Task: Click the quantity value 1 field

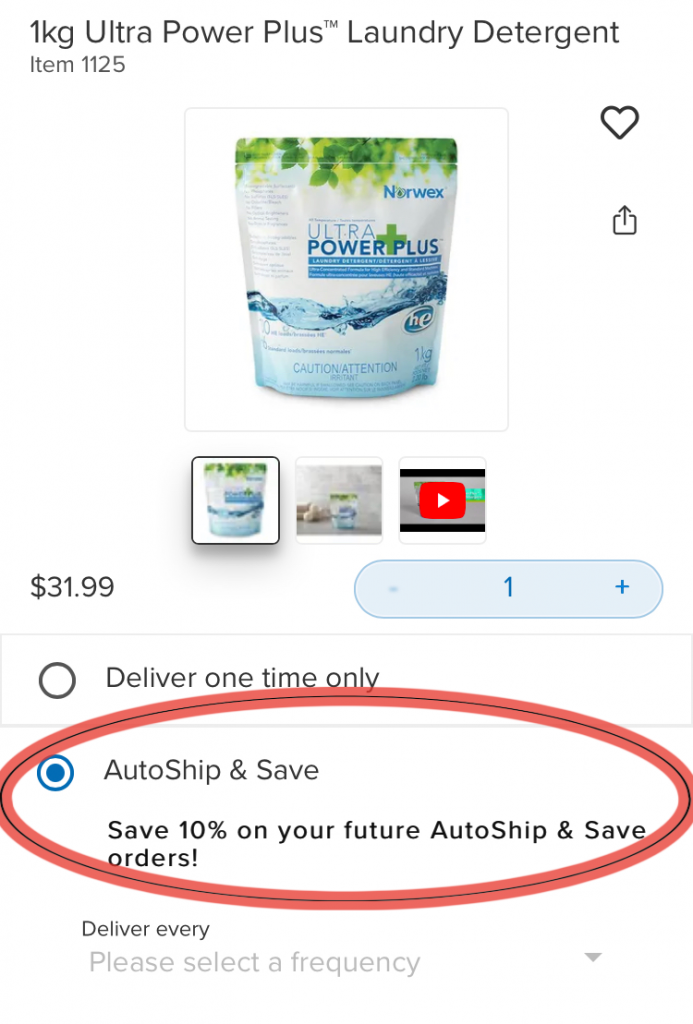Action: point(508,587)
